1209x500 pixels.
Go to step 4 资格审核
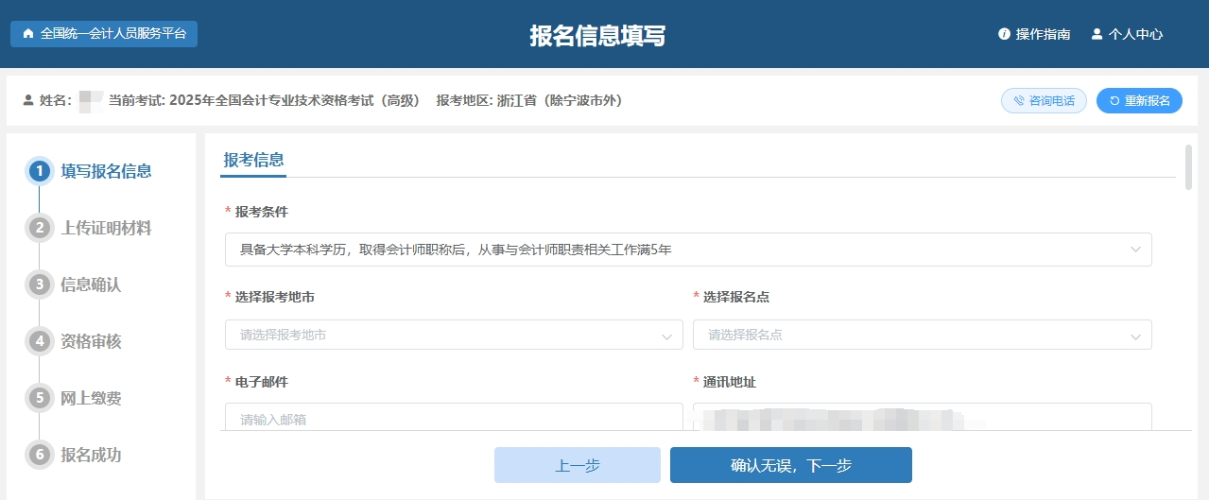pos(90,341)
